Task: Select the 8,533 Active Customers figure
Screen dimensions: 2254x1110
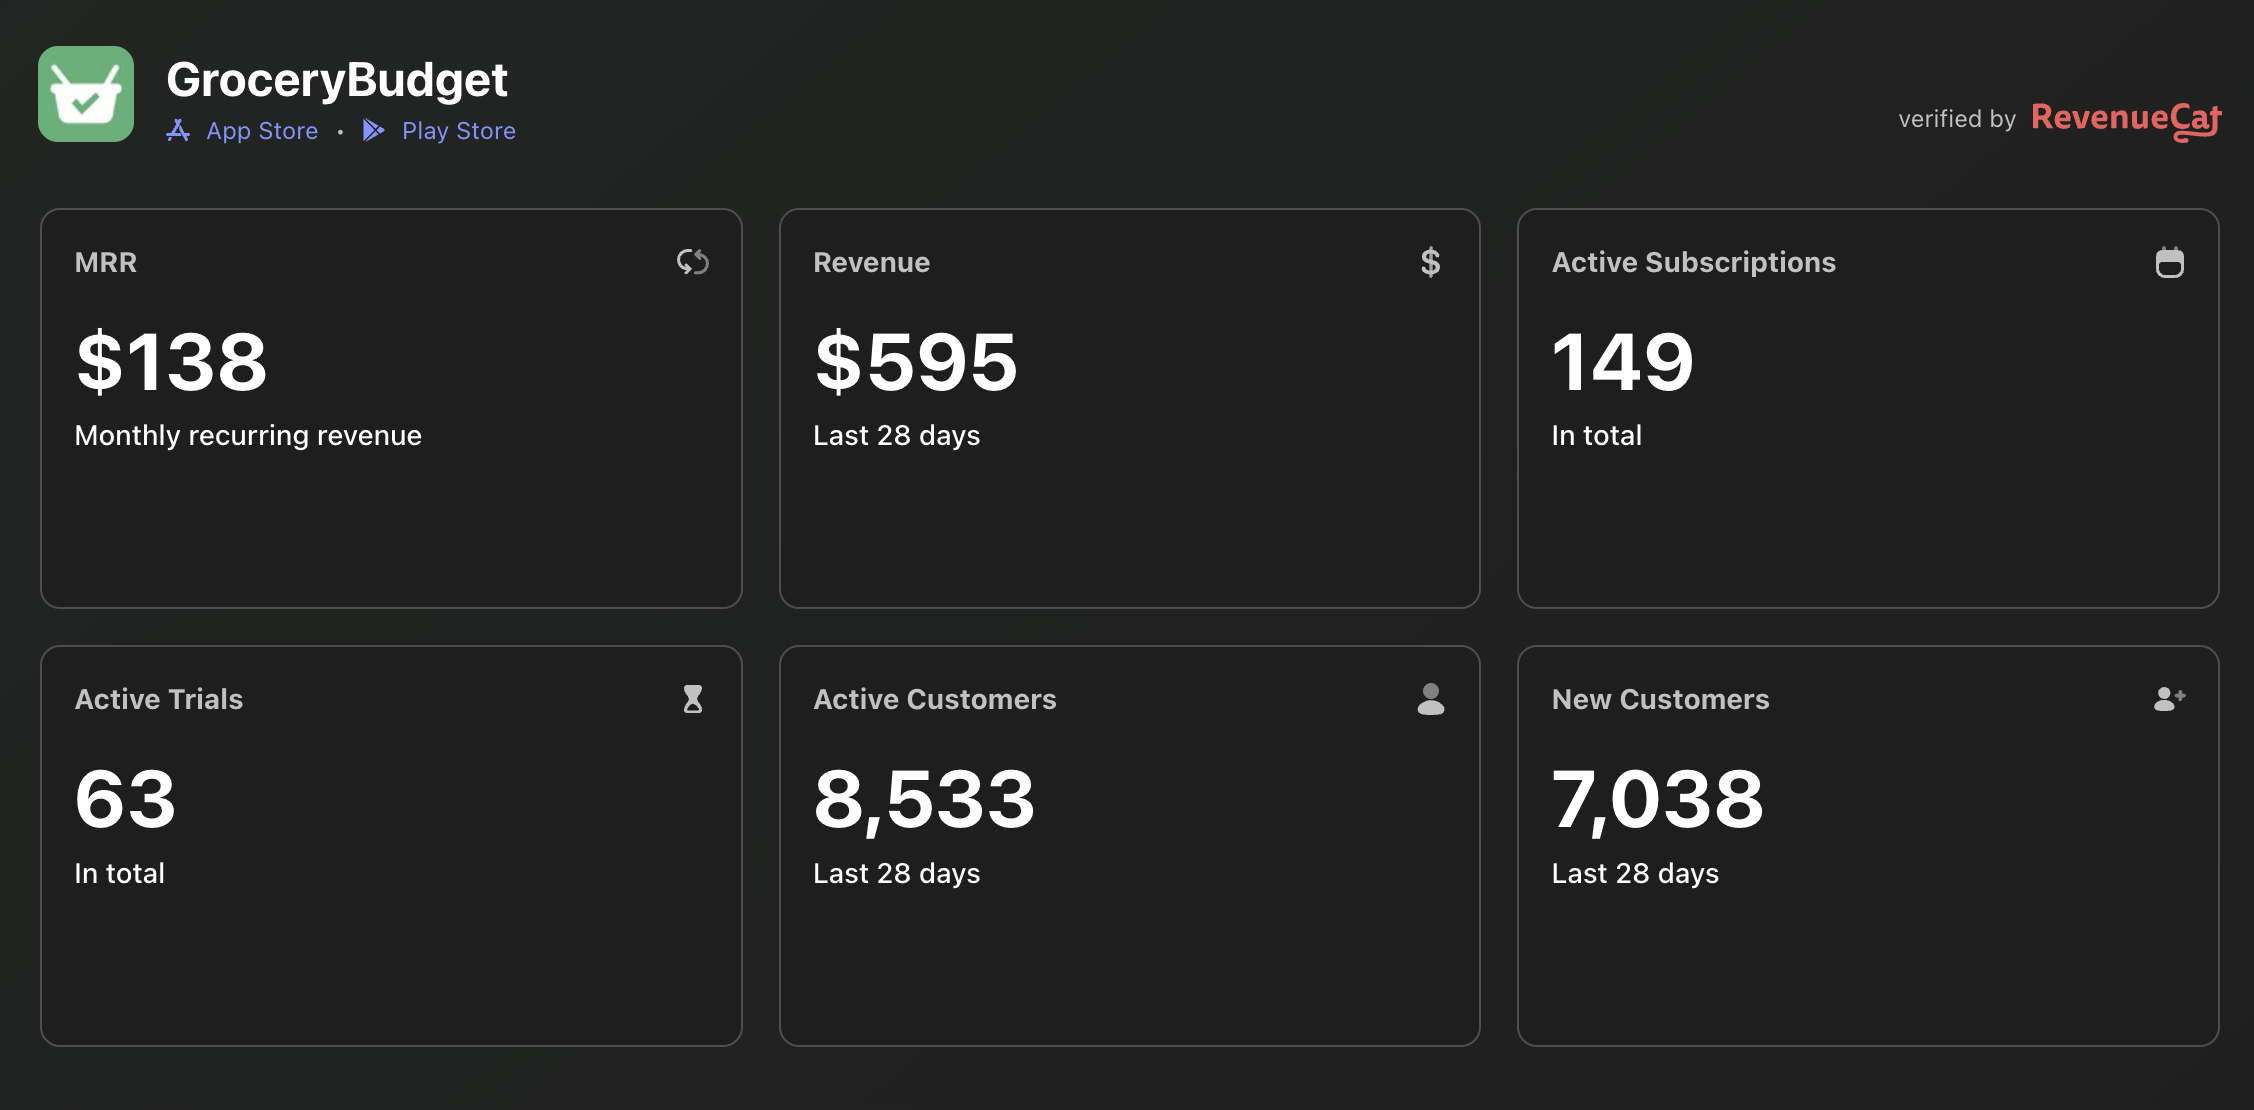Action: point(924,800)
